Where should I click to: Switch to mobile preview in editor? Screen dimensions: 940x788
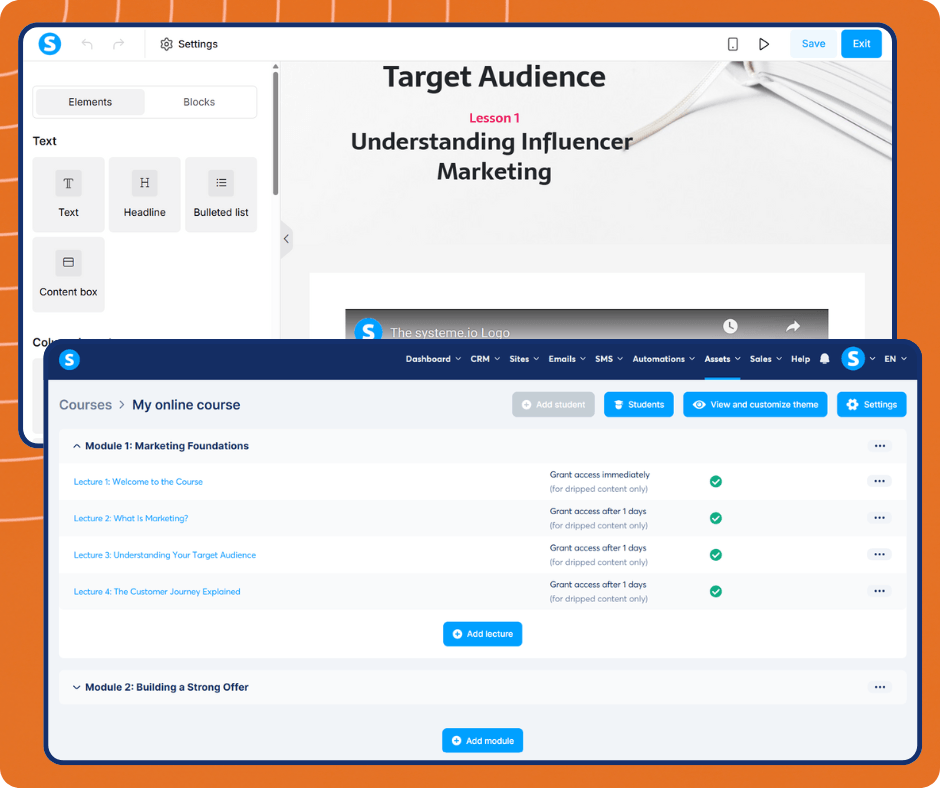point(733,44)
